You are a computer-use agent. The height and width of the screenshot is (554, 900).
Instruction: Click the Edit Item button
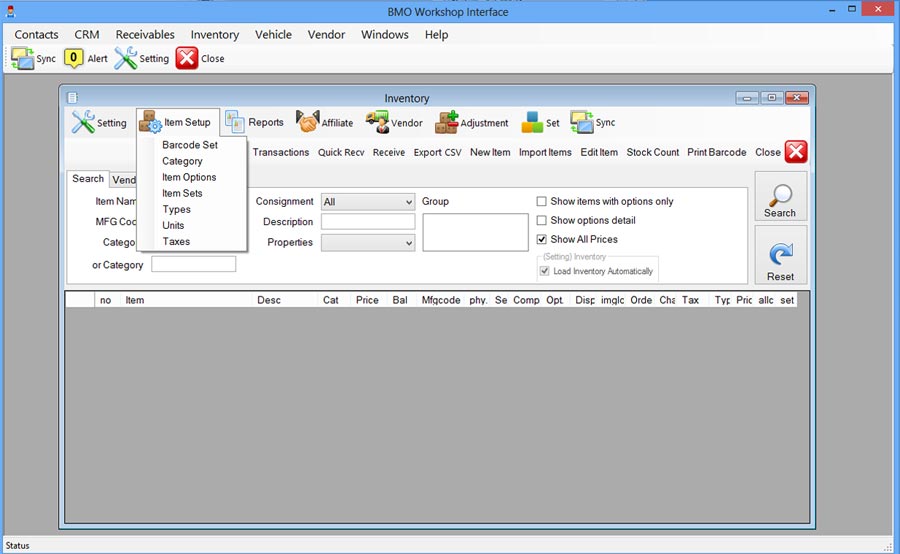pyautogui.click(x=599, y=152)
